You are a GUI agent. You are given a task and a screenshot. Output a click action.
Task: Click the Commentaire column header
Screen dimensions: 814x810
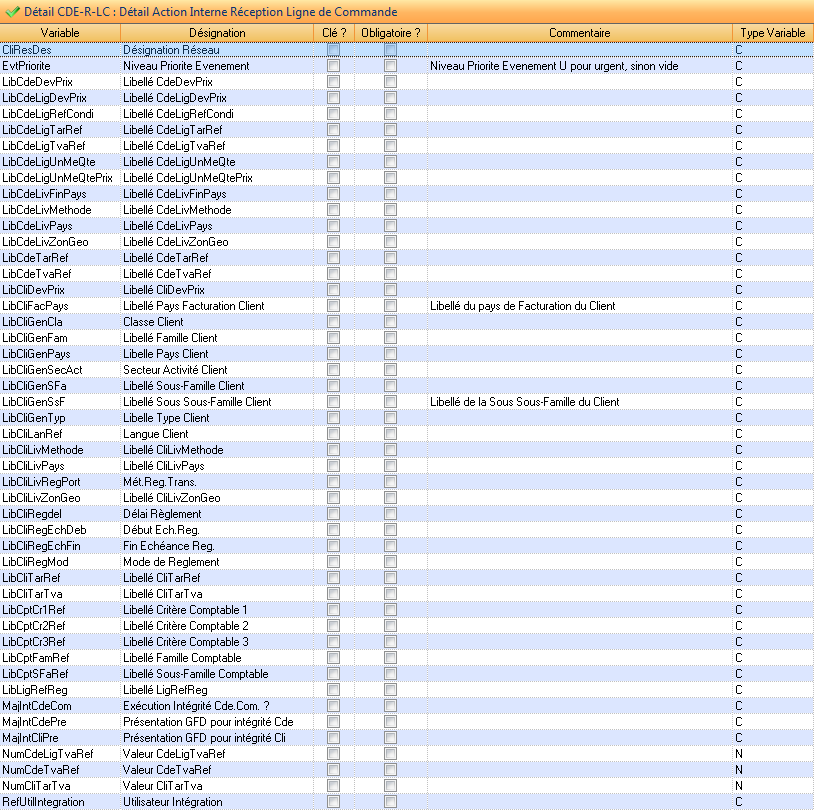579,33
